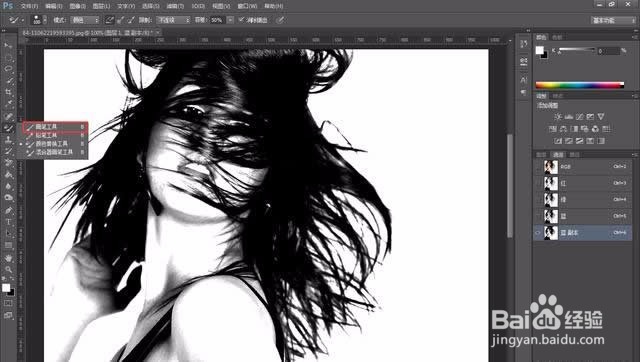Open tool preset picker arrow
Viewport: 640px width, 362px height.
point(22,20)
